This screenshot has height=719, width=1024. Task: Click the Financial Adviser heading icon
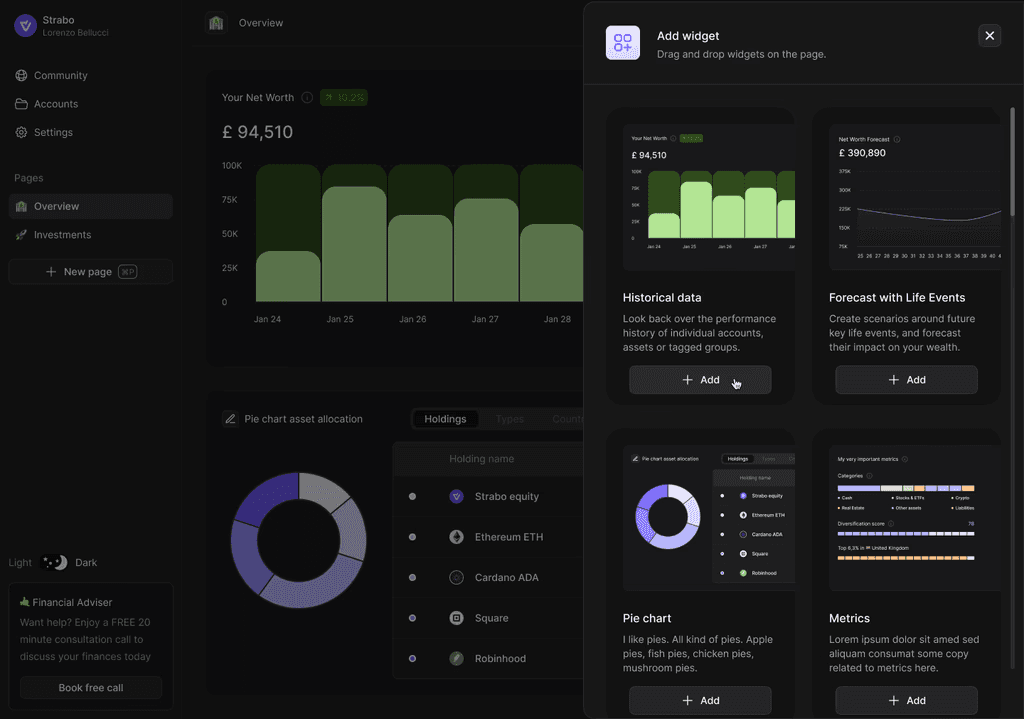click(25, 601)
